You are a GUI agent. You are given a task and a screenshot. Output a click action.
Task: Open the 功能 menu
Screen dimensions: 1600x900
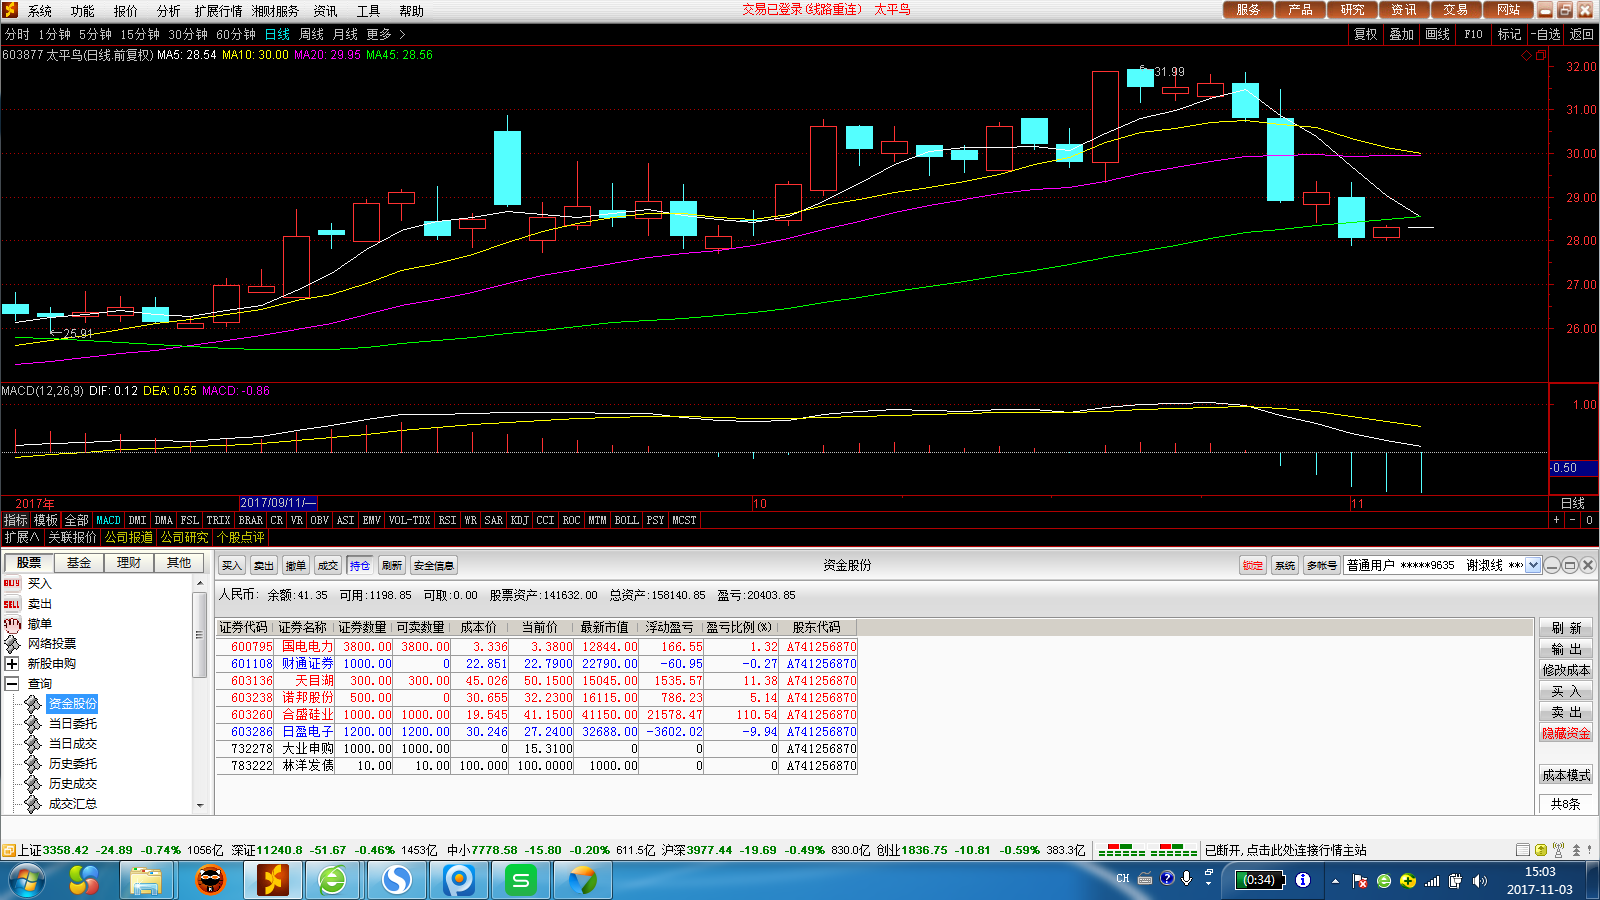tap(82, 11)
